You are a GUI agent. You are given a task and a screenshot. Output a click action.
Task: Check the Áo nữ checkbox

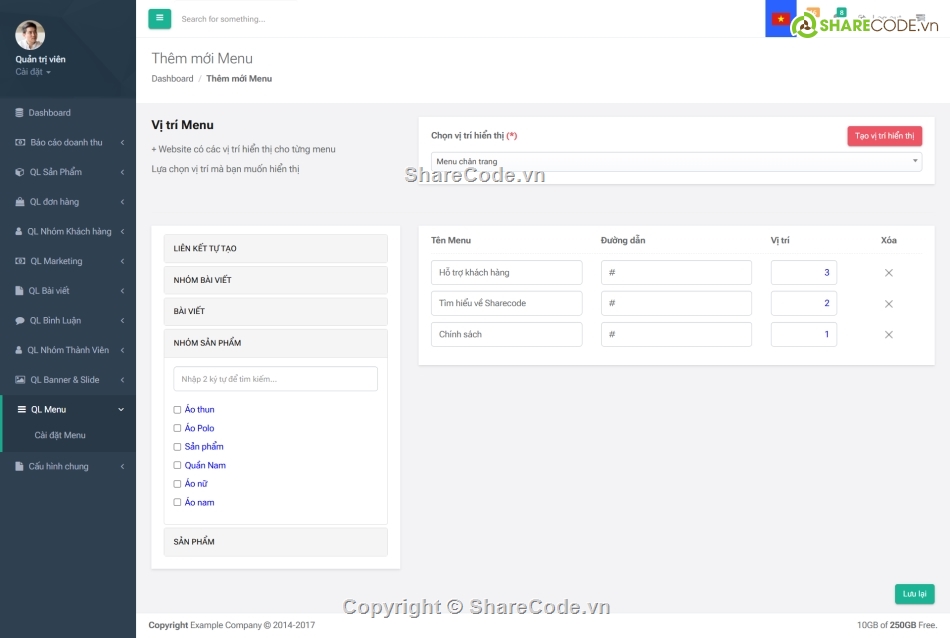point(177,484)
